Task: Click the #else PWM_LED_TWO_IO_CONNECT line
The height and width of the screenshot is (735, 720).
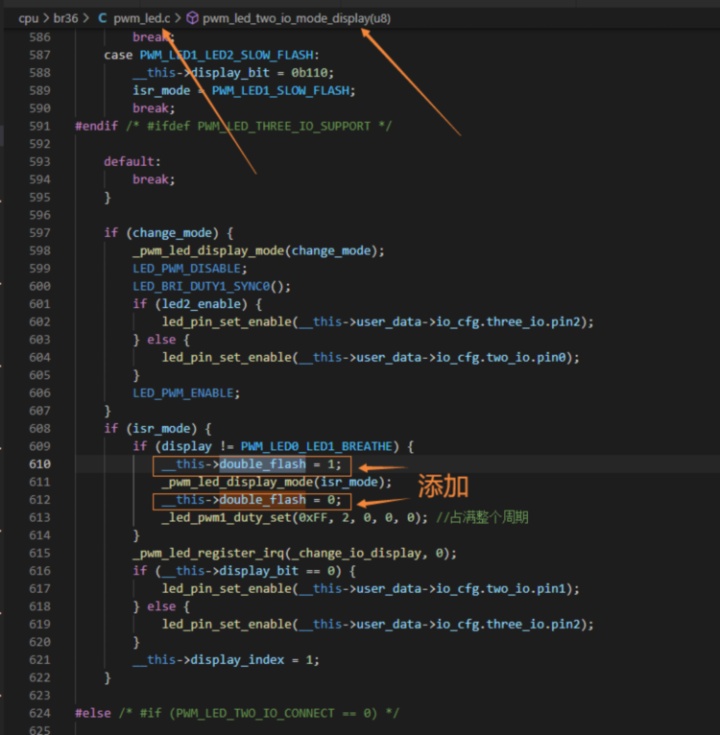Action: 237,713
